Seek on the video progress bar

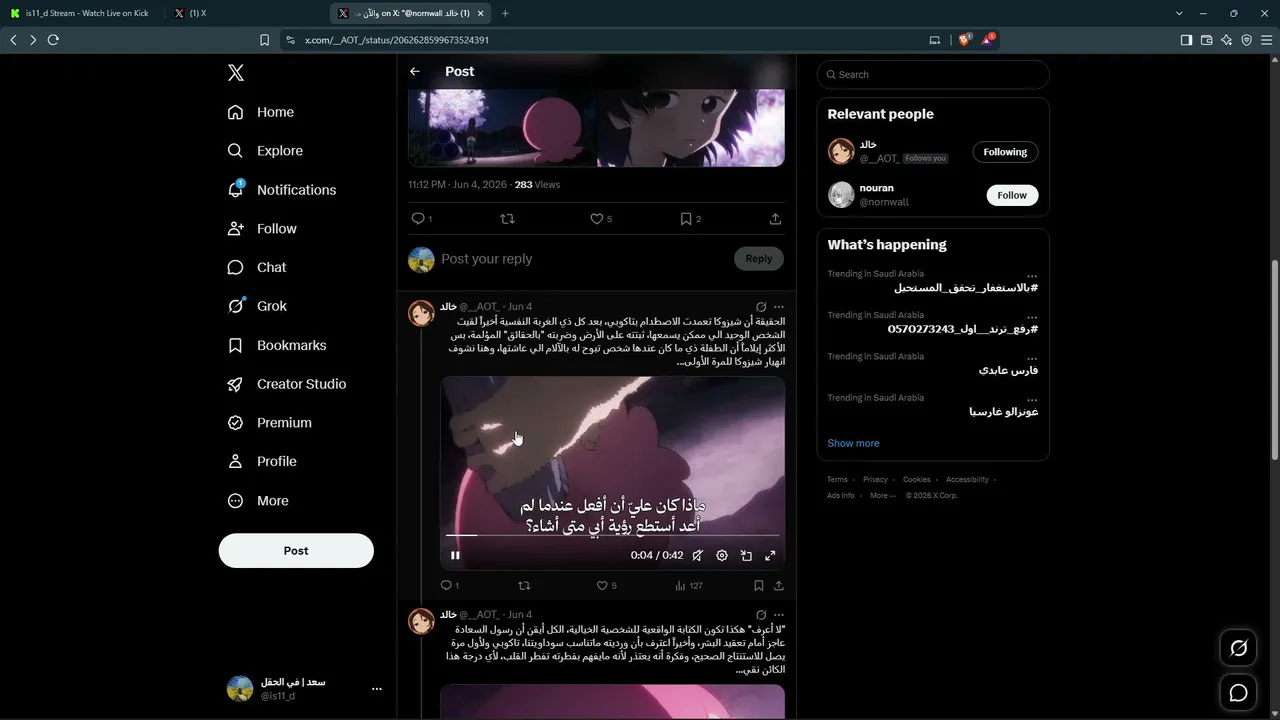point(612,535)
